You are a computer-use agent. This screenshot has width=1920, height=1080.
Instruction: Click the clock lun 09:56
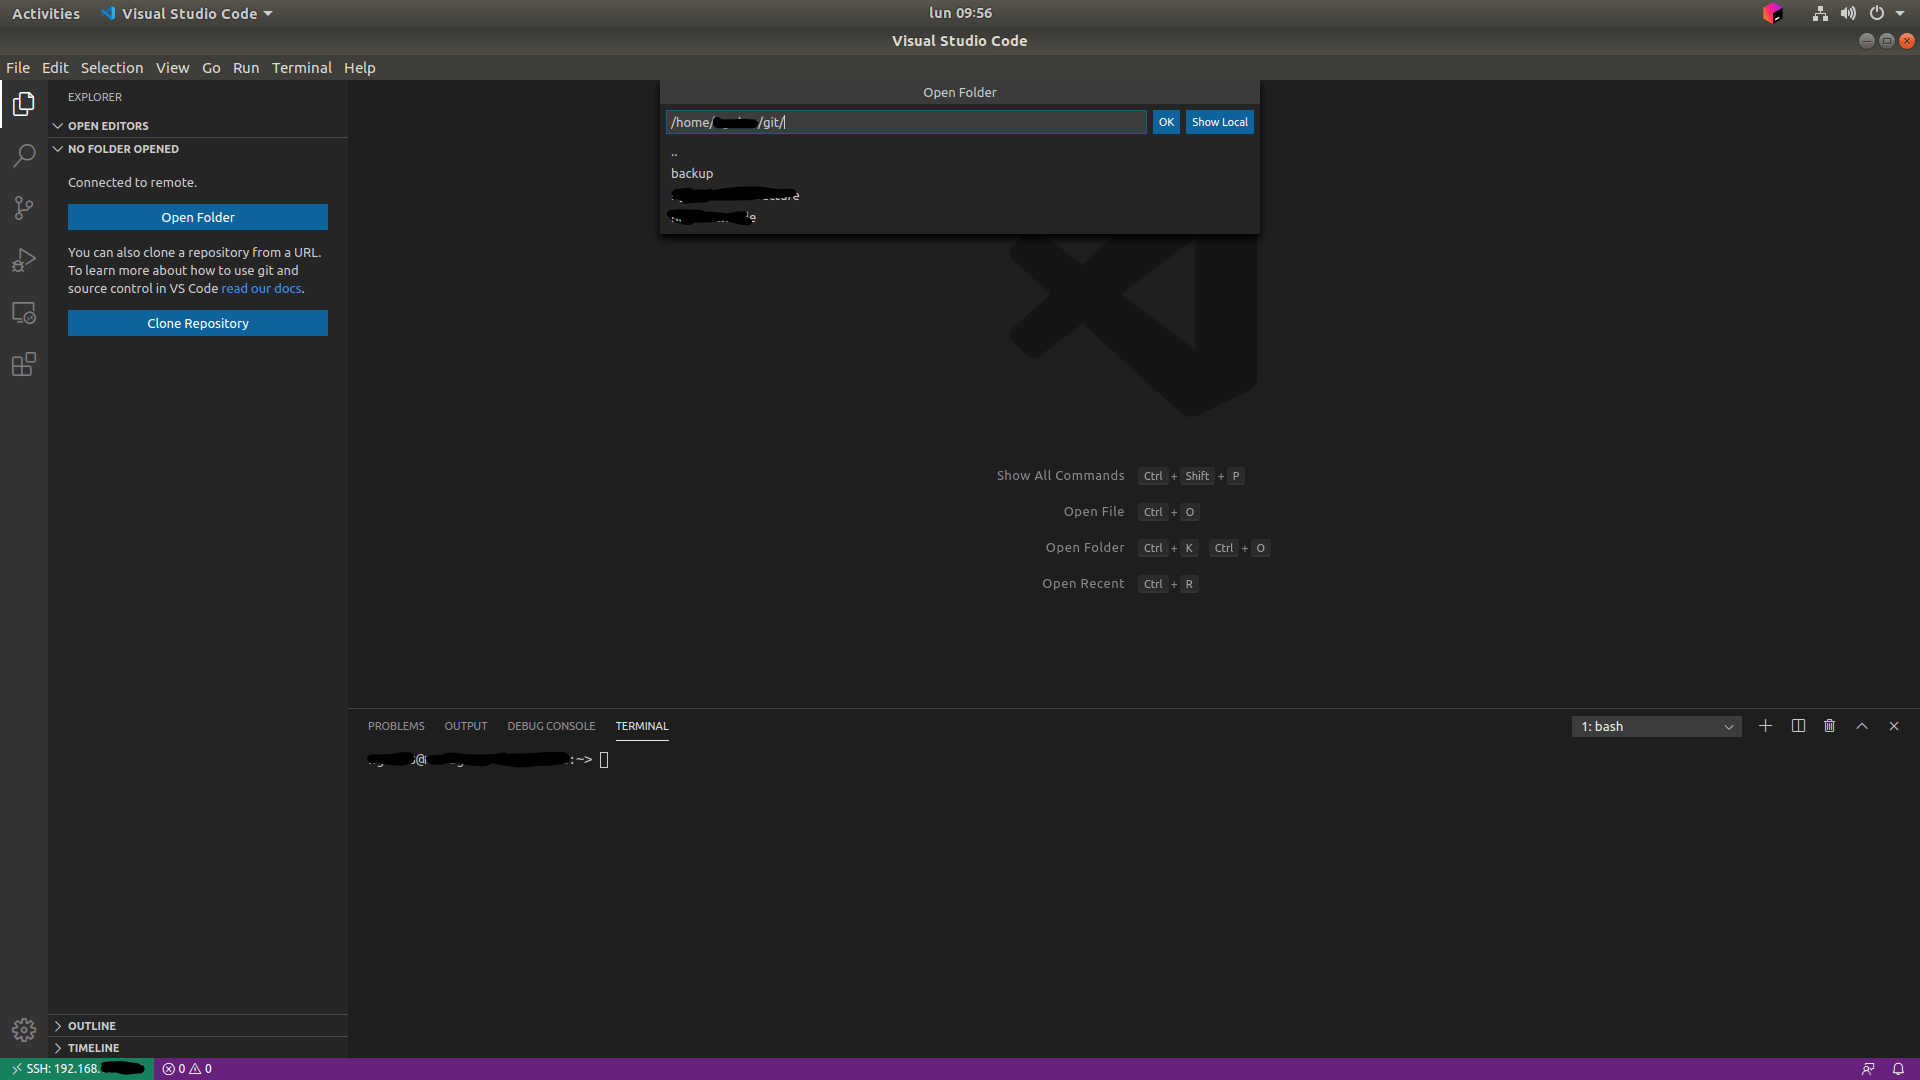pyautogui.click(x=960, y=13)
